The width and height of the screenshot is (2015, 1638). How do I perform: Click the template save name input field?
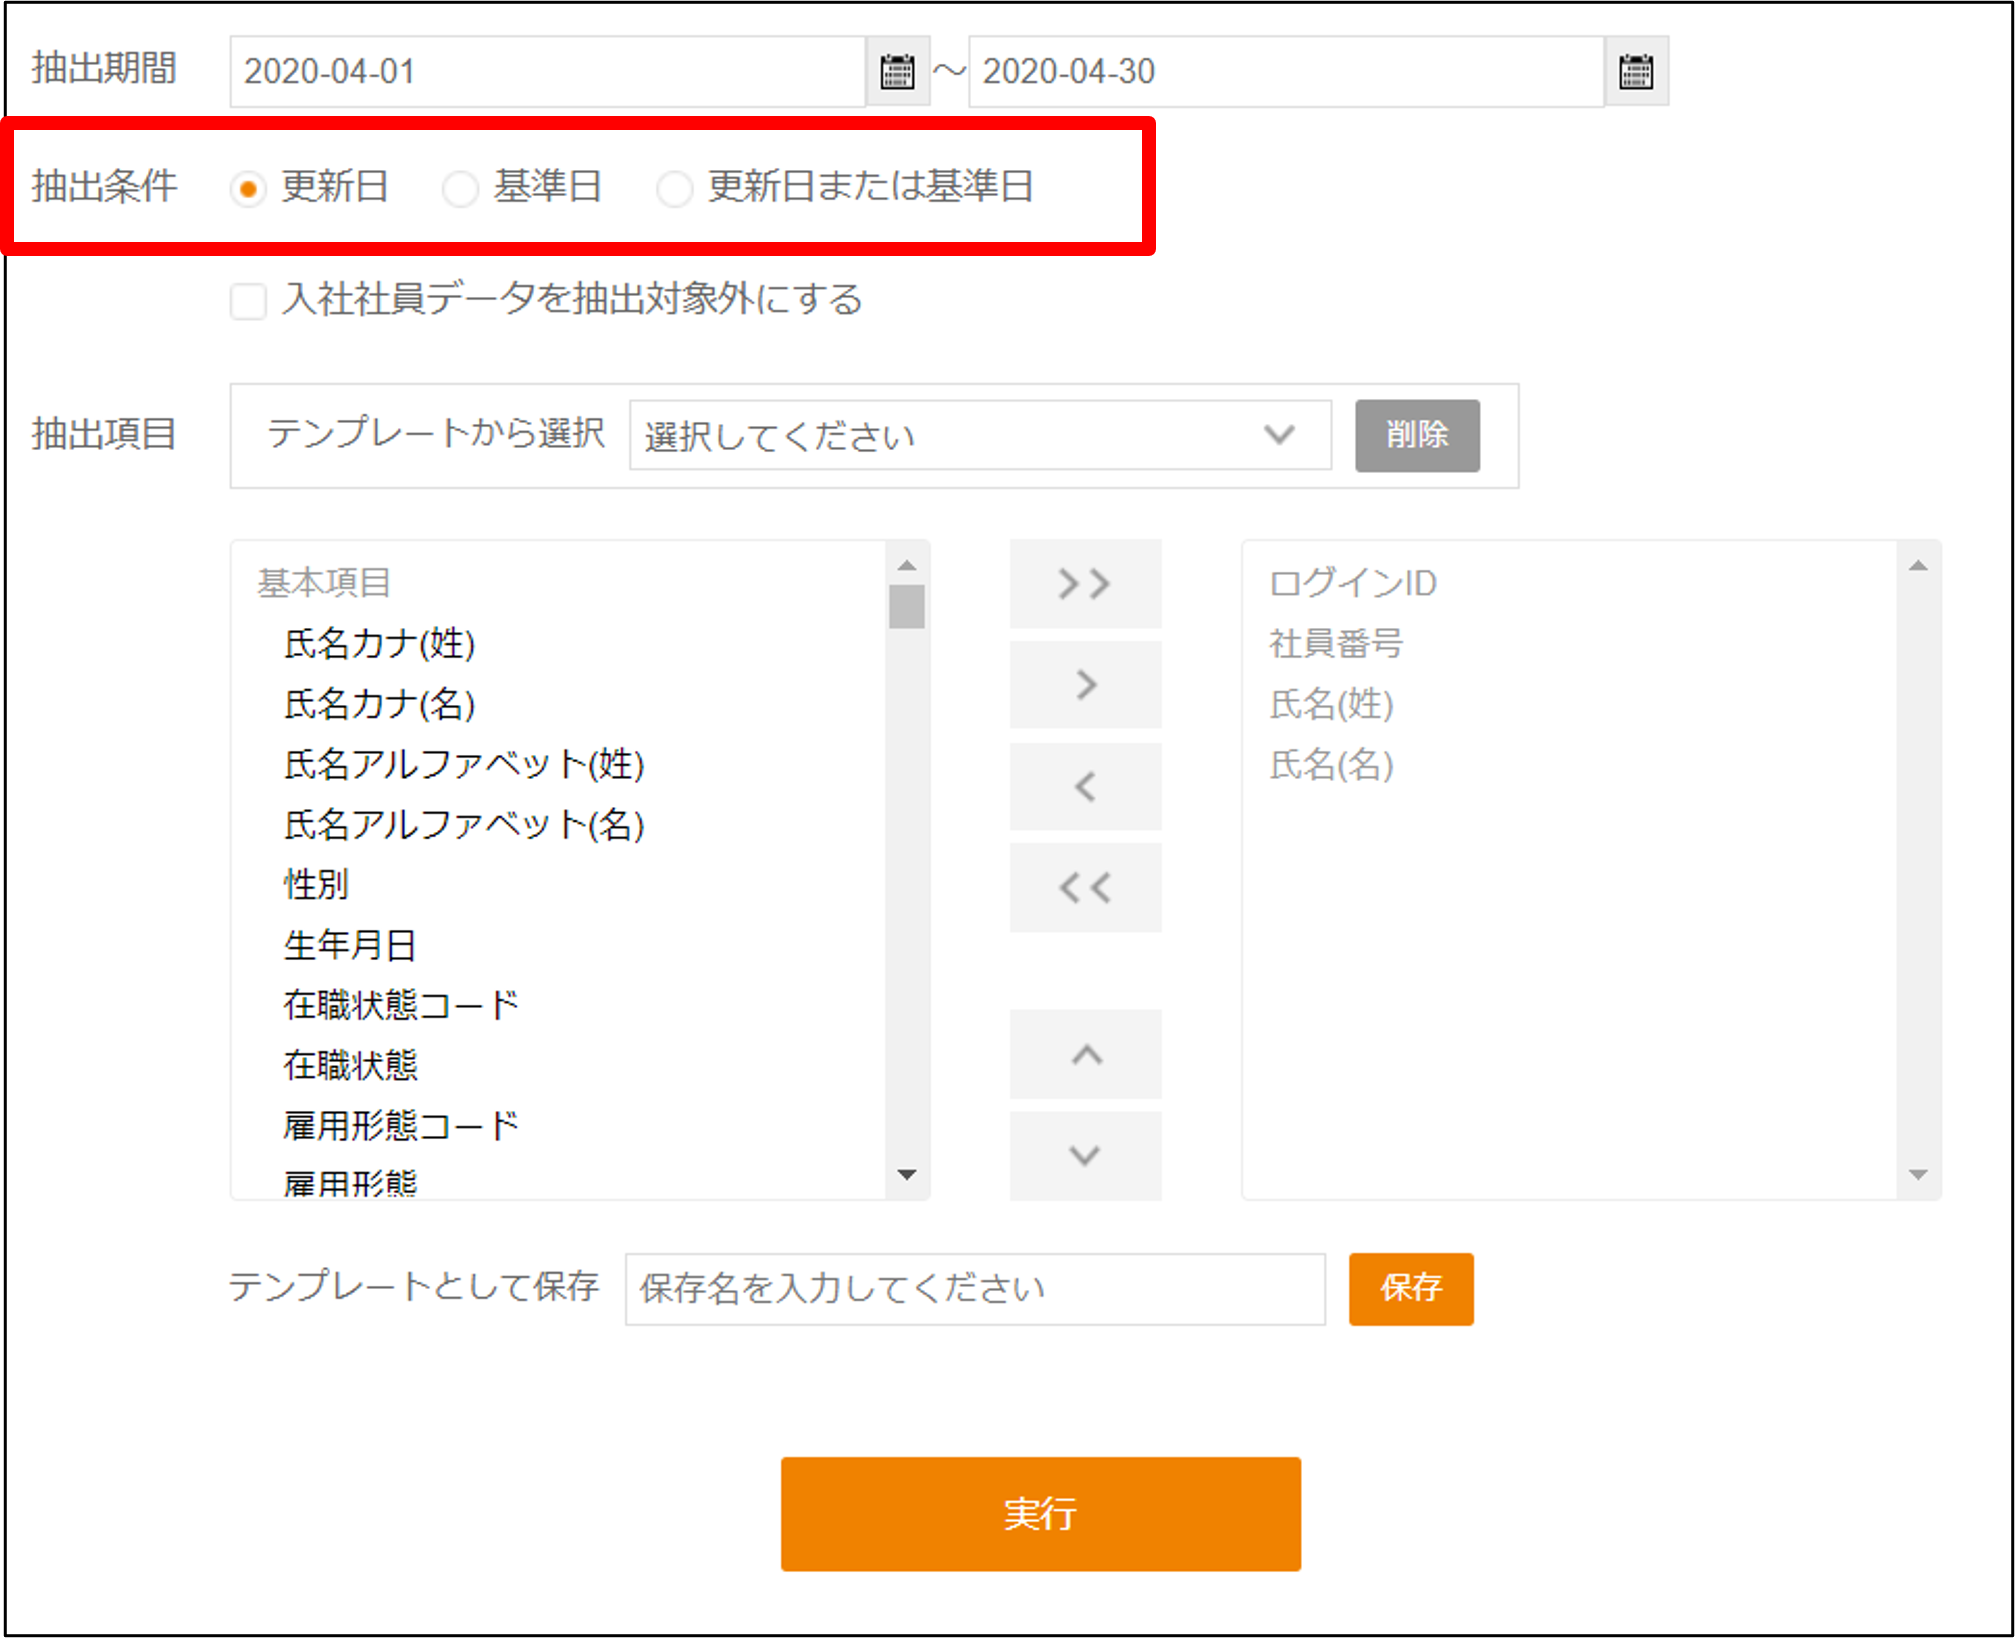[x=974, y=1288]
